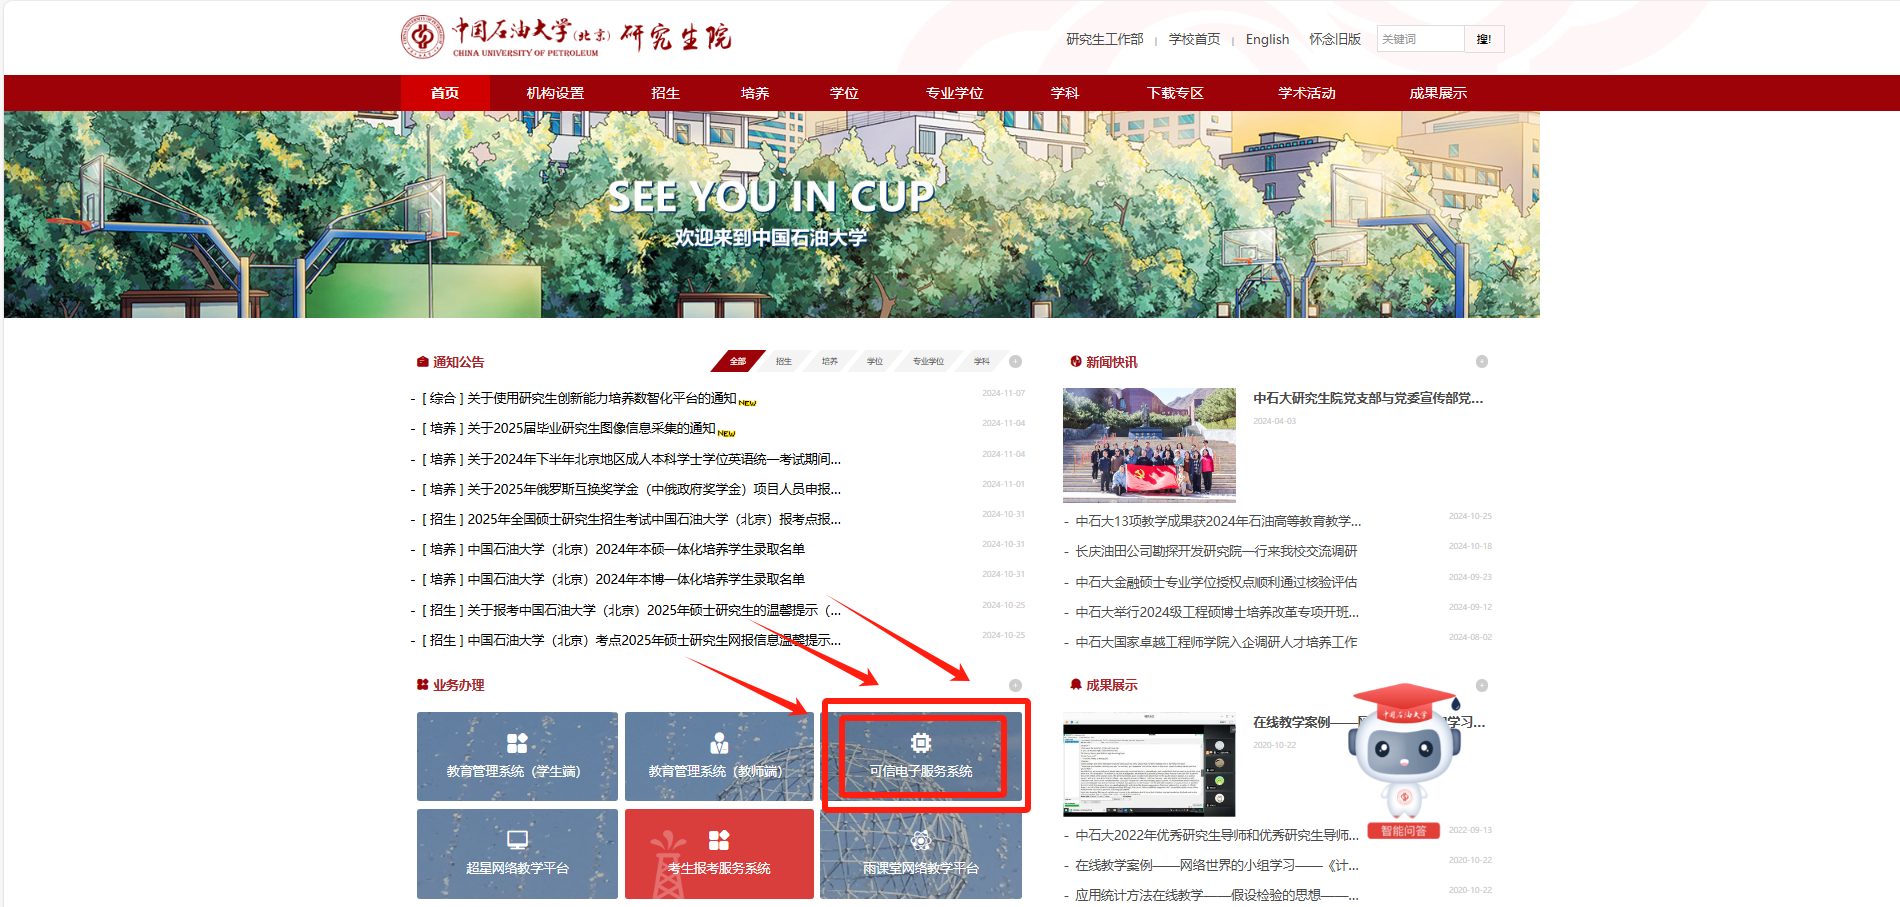
Task: Open 可信电子服务系统 tile
Action: click(921, 756)
